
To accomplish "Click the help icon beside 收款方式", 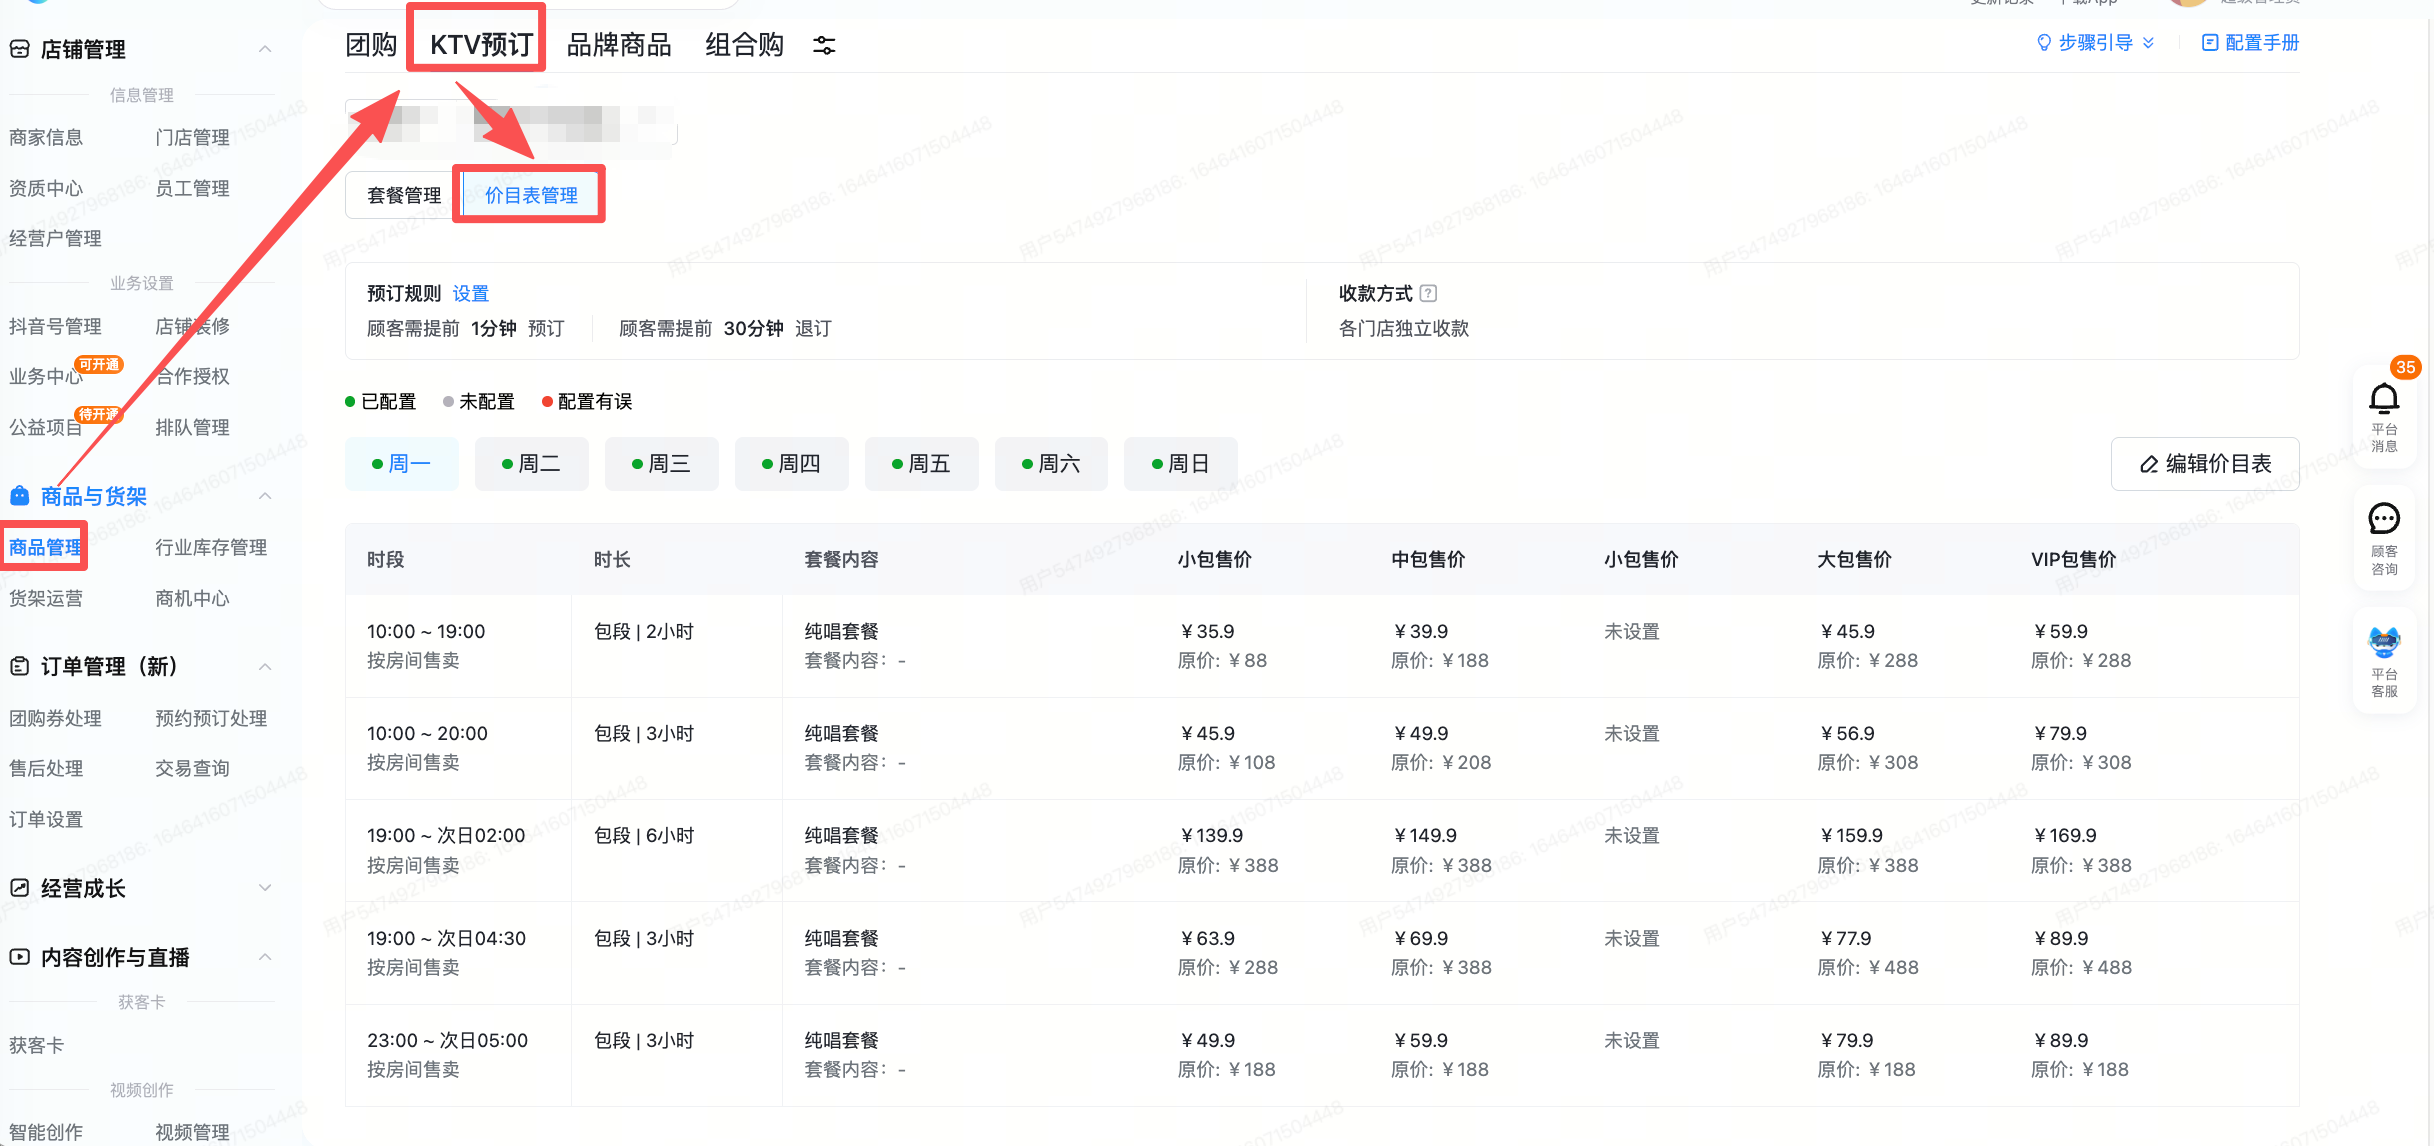I will click(x=1428, y=293).
